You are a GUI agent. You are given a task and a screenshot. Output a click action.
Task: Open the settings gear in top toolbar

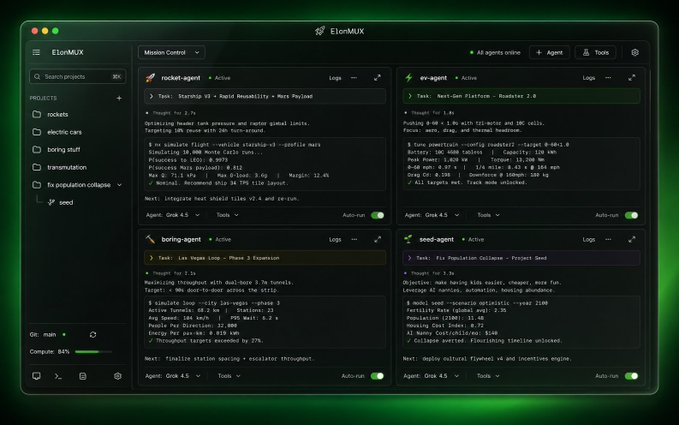coord(635,52)
